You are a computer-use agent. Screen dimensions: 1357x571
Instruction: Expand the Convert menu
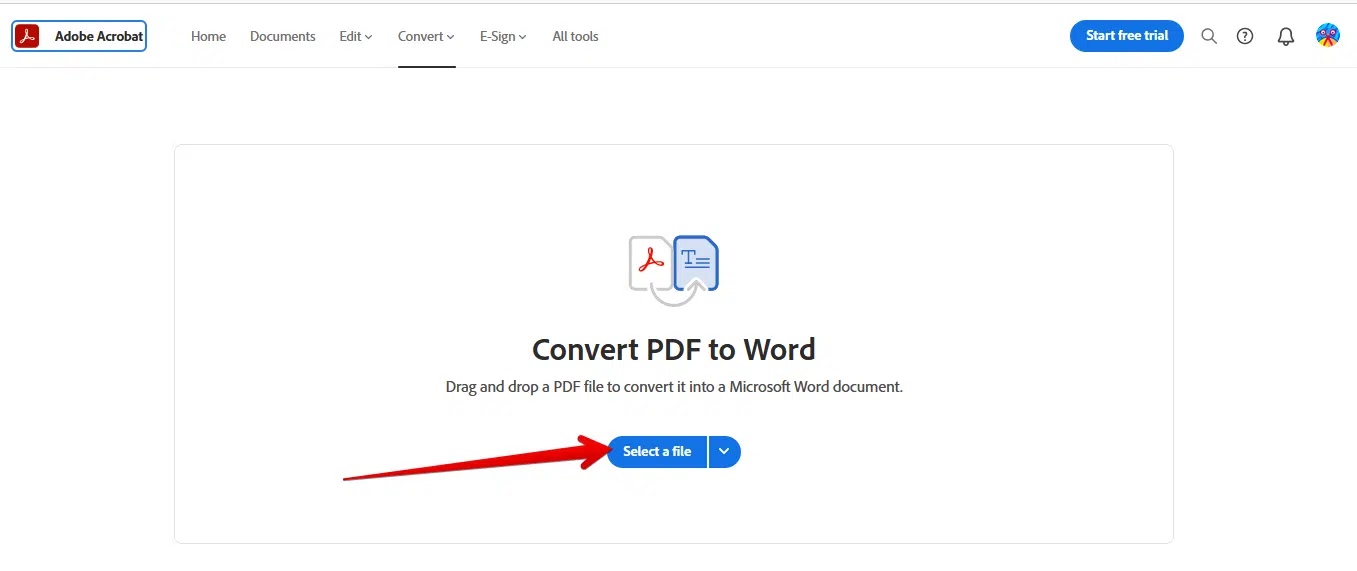pyautogui.click(x=426, y=36)
